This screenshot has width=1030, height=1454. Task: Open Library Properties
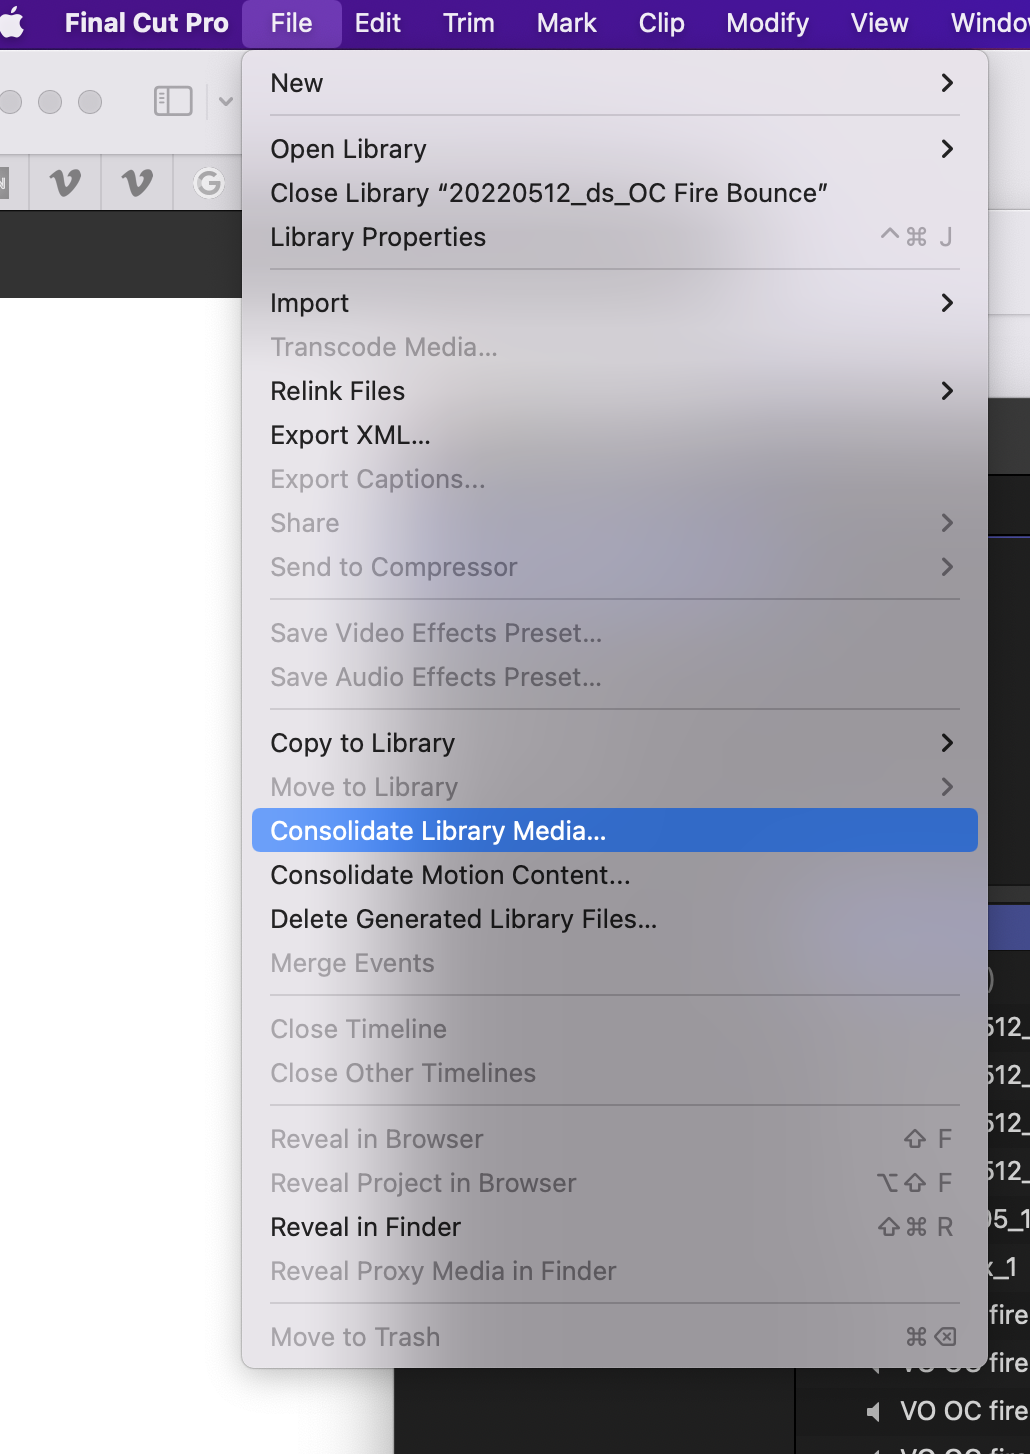point(378,237)
